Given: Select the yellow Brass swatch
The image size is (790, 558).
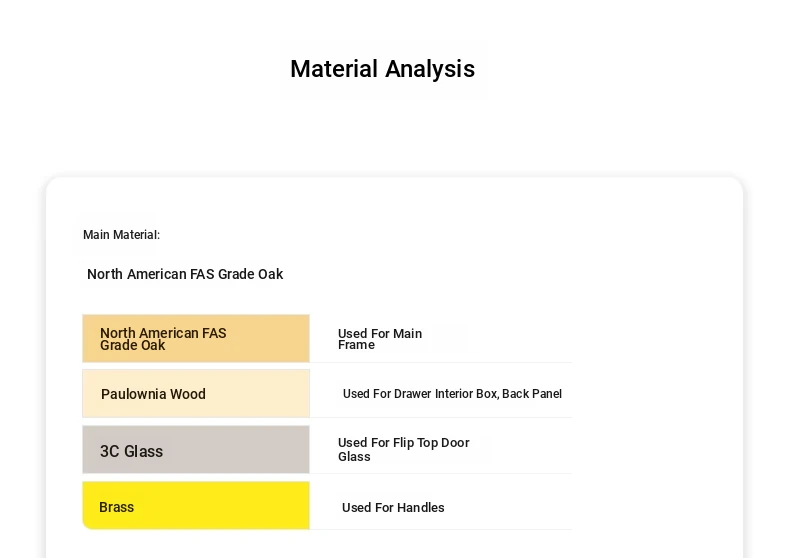Looking at the screenshot, I should click(196, 506).
